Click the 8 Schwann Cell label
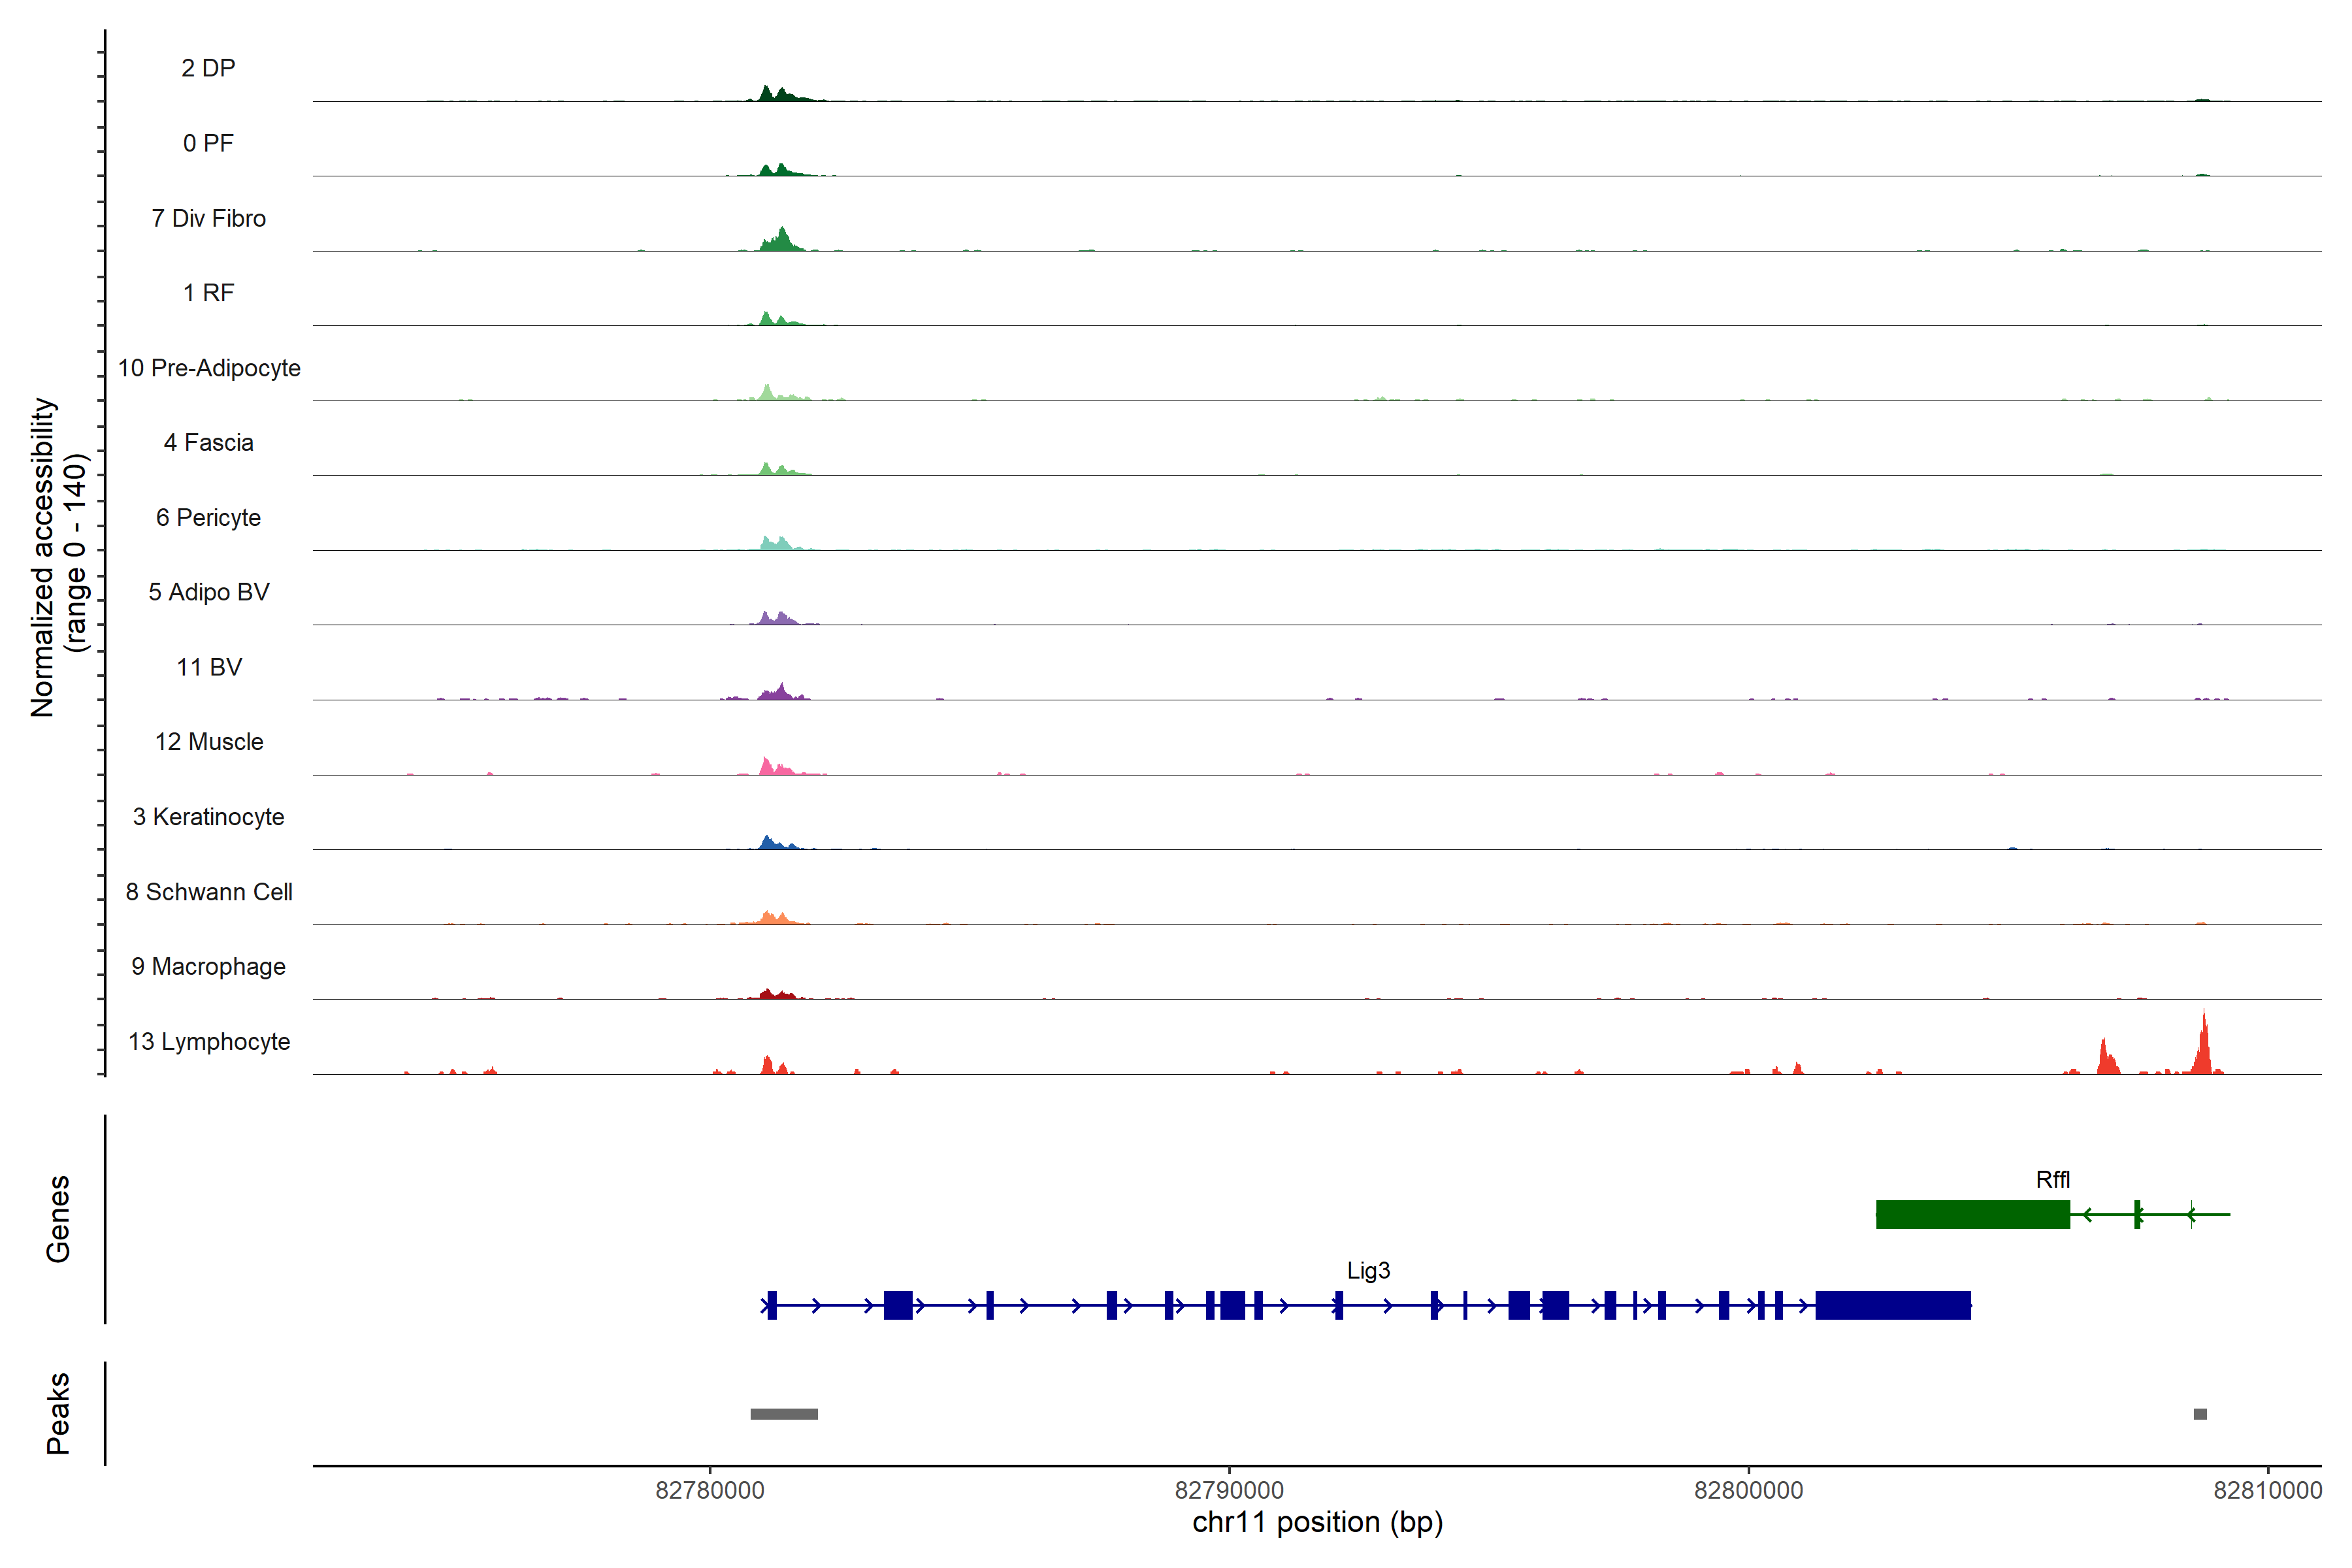 point(209,892)
